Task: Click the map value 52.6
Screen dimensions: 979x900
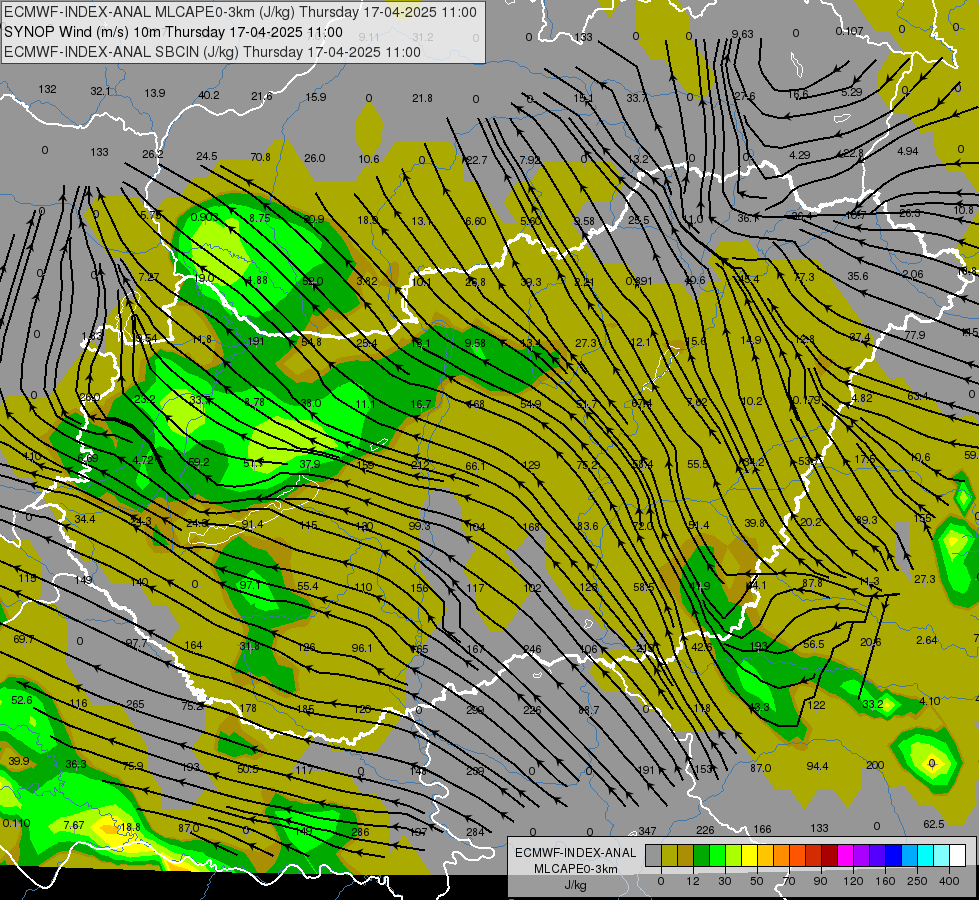Action: pos(22,701)
